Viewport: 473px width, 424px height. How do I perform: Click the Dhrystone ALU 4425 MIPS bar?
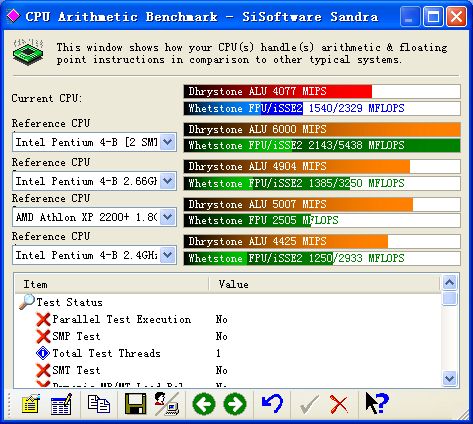coord(322,241)
